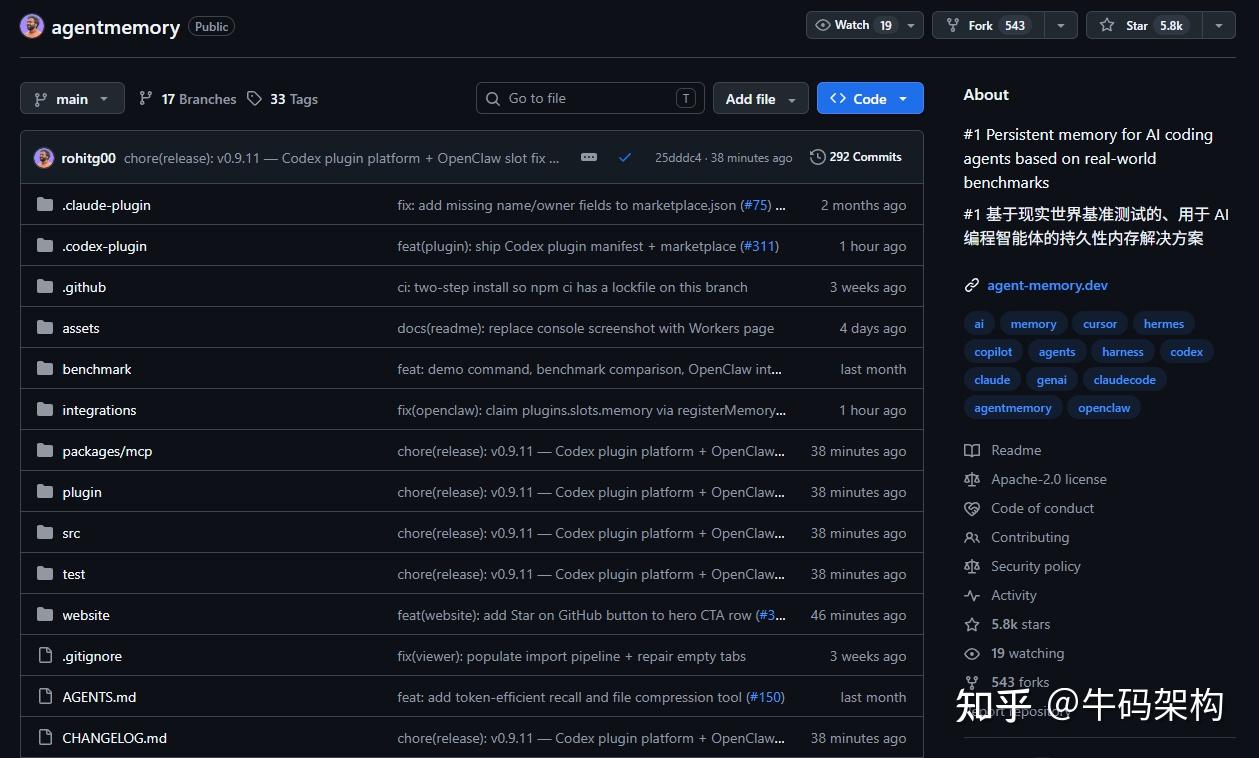Open the Star lists dropdown arrow
The image size is (1259, 758).
(x=1218, y=25)
